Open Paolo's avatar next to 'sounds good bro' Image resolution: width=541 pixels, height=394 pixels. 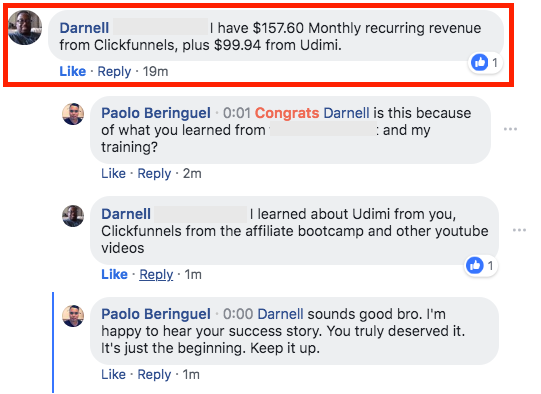coord(73,316)
